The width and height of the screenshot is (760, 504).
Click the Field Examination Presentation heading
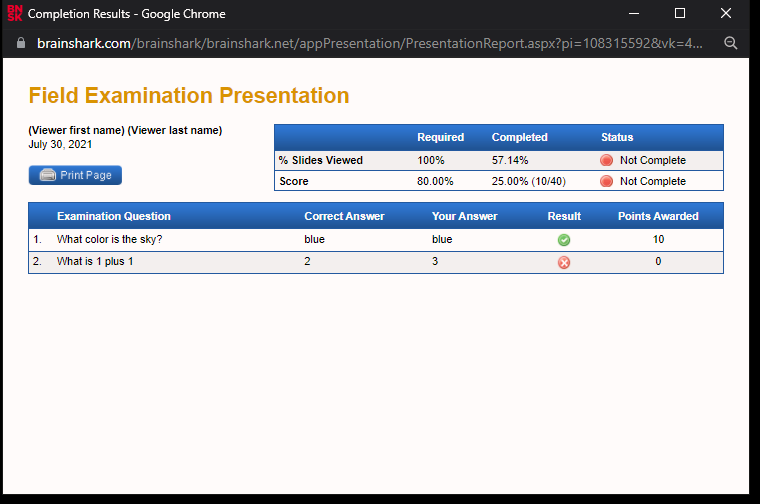[189, 95]
